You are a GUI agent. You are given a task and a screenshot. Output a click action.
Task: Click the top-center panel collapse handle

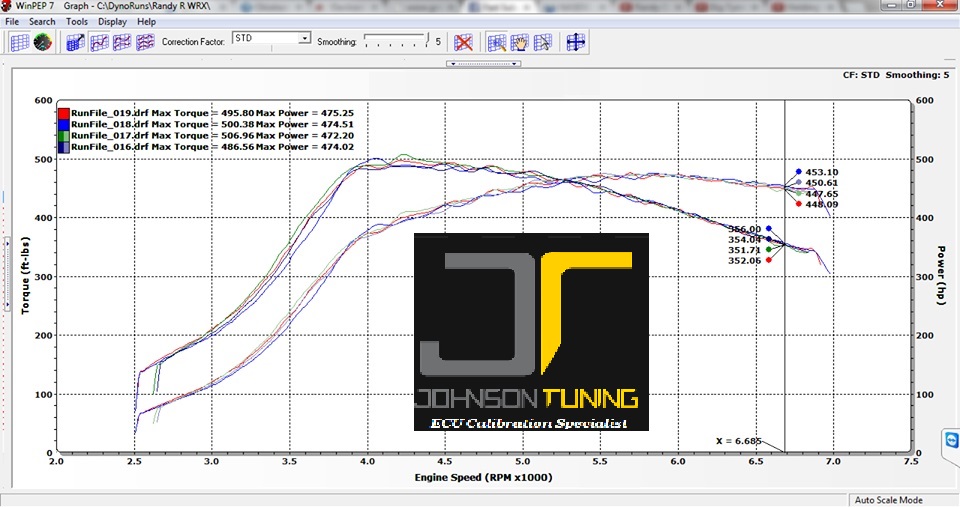[483, 64]
